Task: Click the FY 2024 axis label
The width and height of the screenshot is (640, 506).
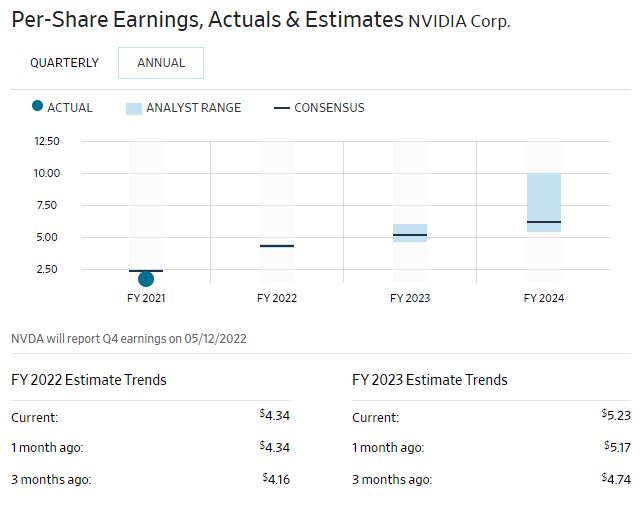Action: (544, 298)
